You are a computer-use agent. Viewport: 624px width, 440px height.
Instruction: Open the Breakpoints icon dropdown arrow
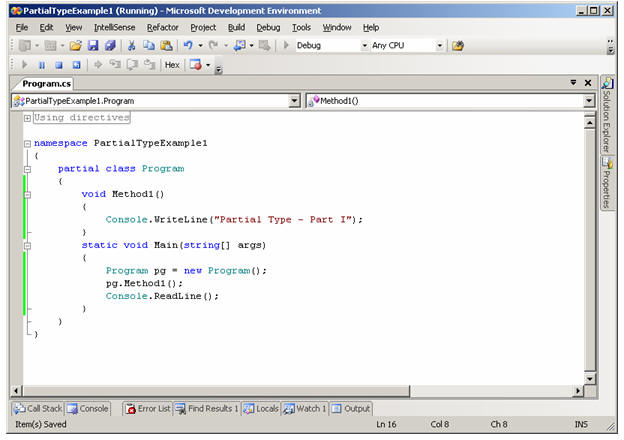(208, 65)
